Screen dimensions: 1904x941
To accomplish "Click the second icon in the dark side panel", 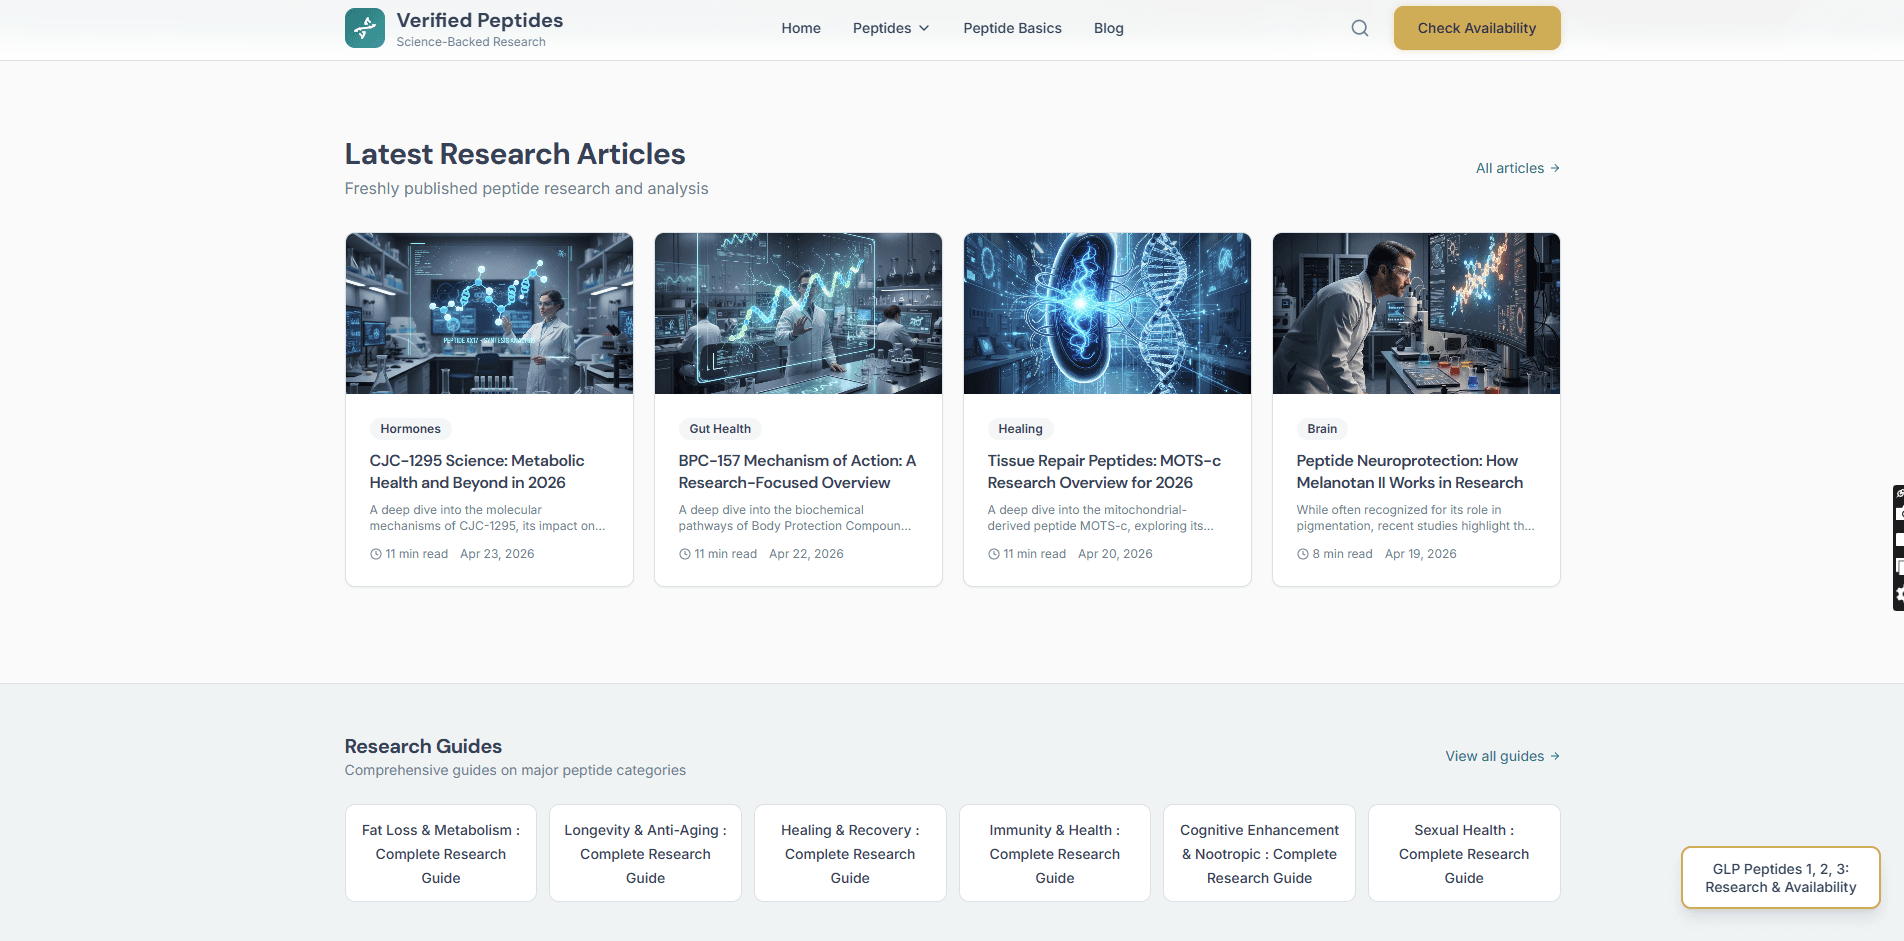I will pyautogui.click(x=1898, y=513).
